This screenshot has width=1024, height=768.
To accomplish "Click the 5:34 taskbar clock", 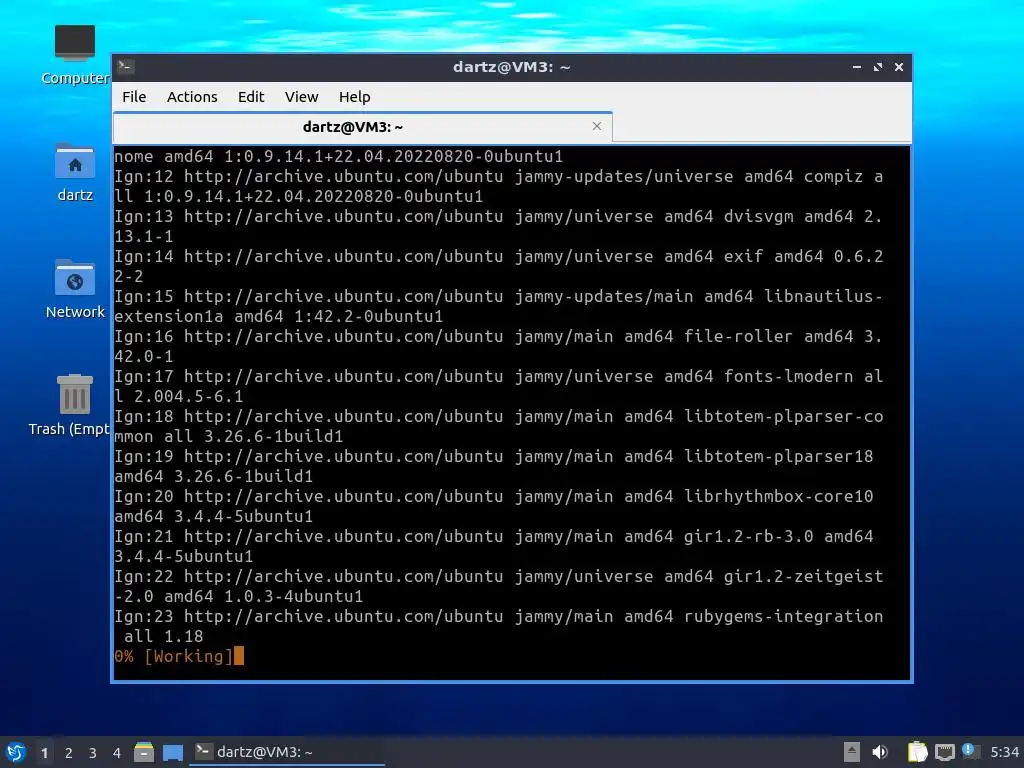I will 1004,752.
